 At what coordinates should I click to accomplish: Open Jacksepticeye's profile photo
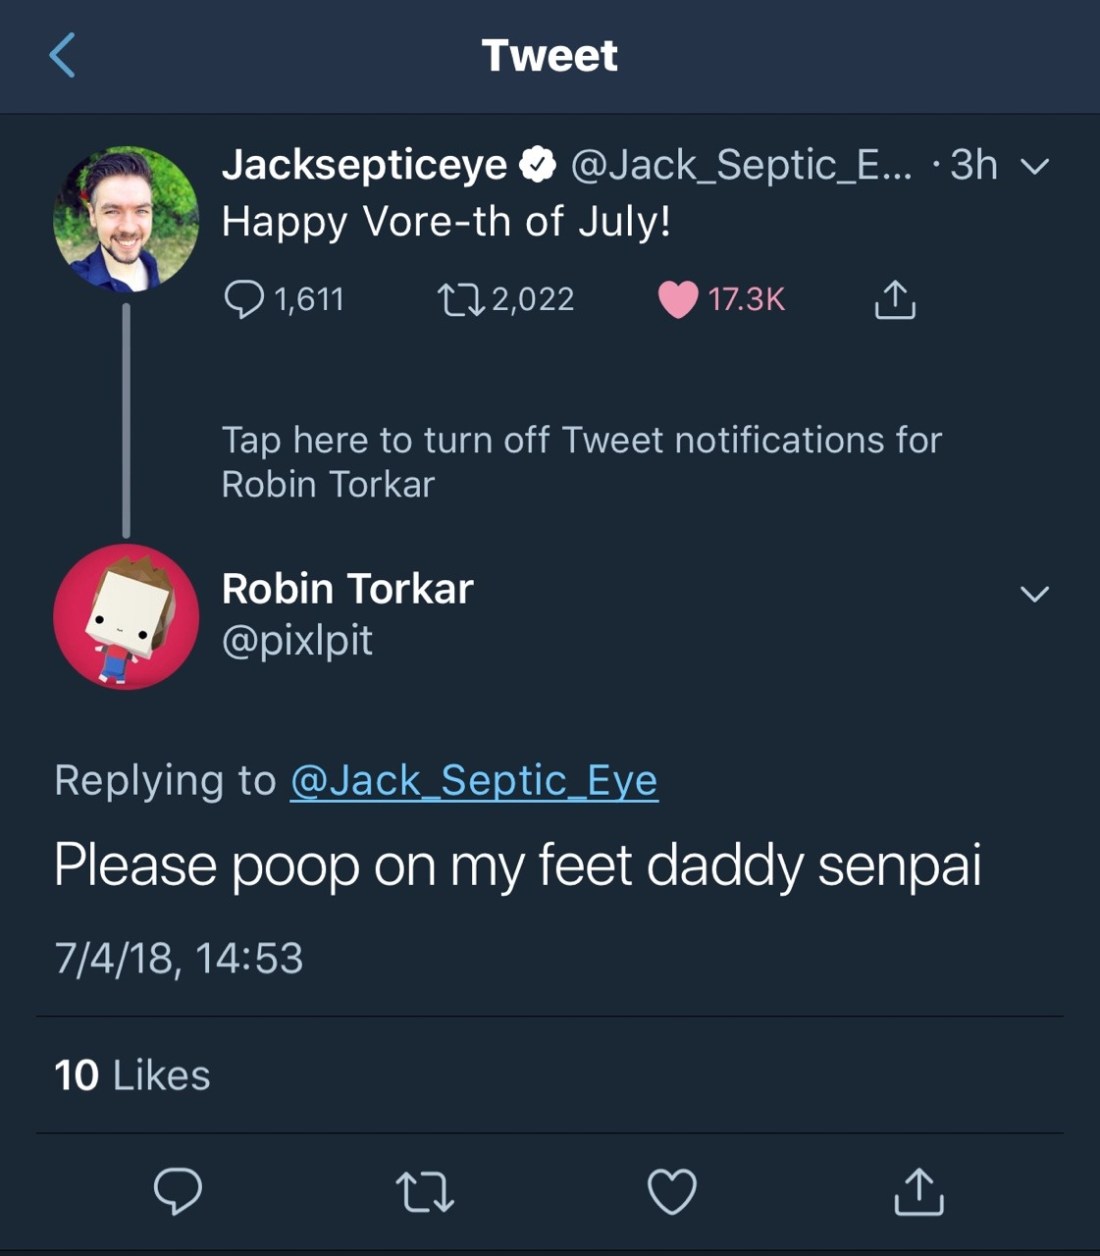click(x=126, y=219)
